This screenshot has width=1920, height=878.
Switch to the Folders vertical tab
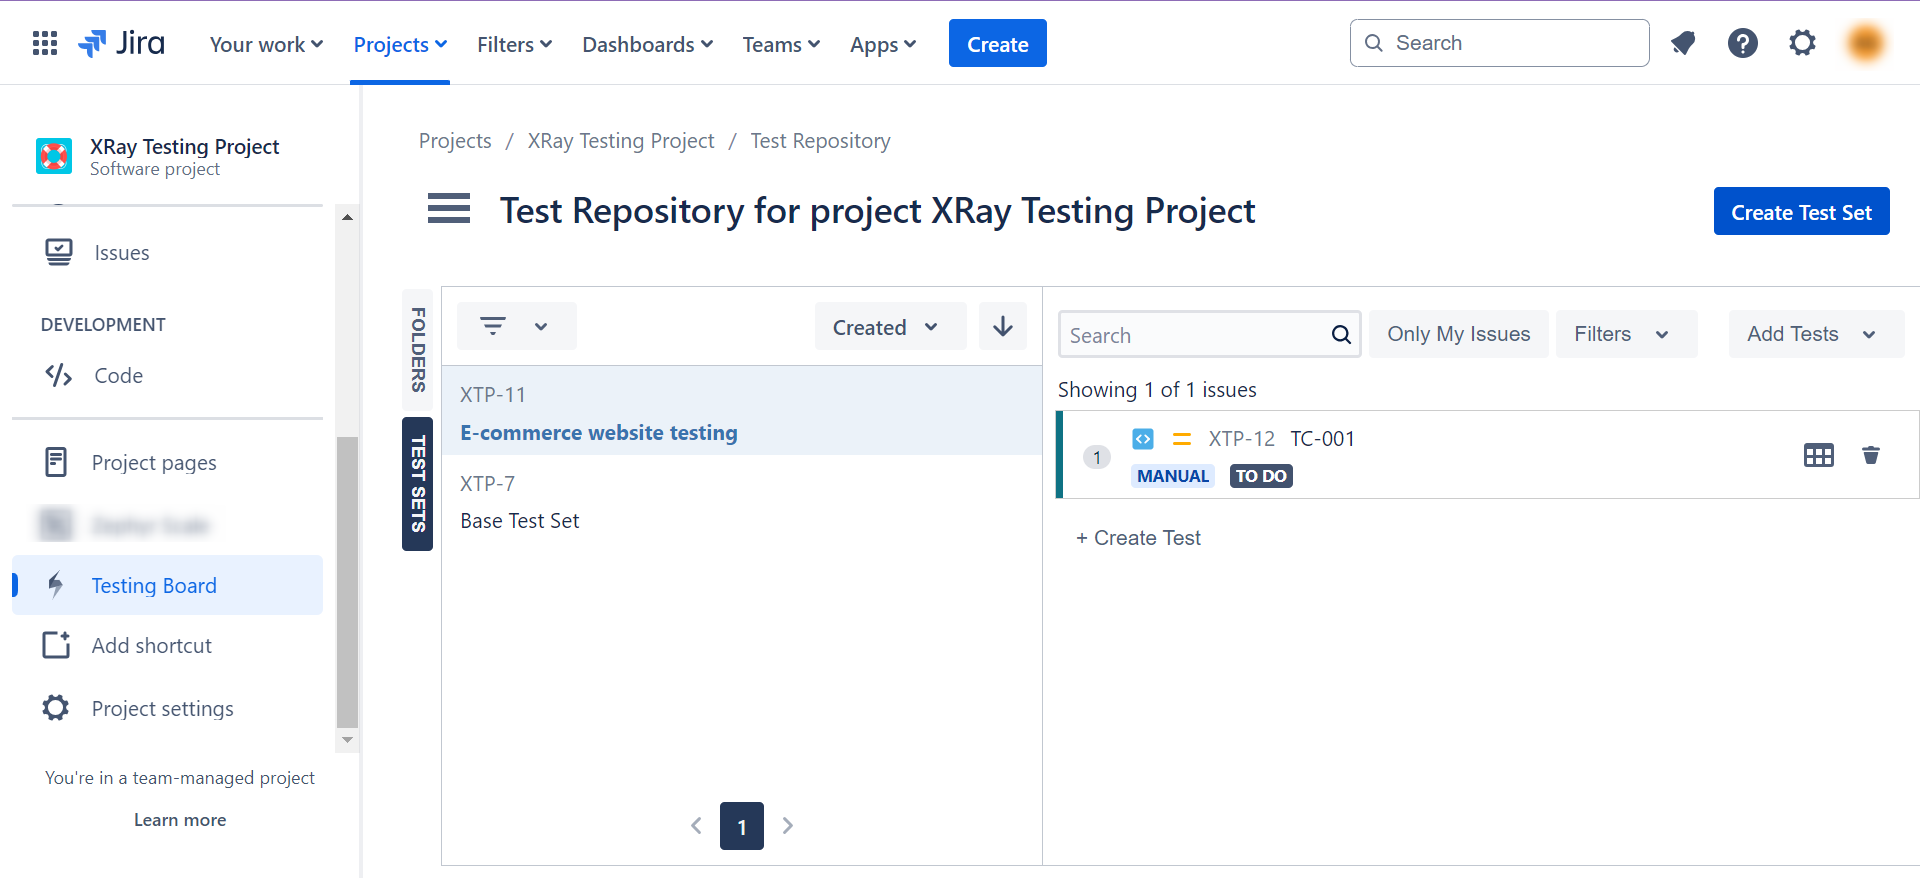[x=418, y=349]
